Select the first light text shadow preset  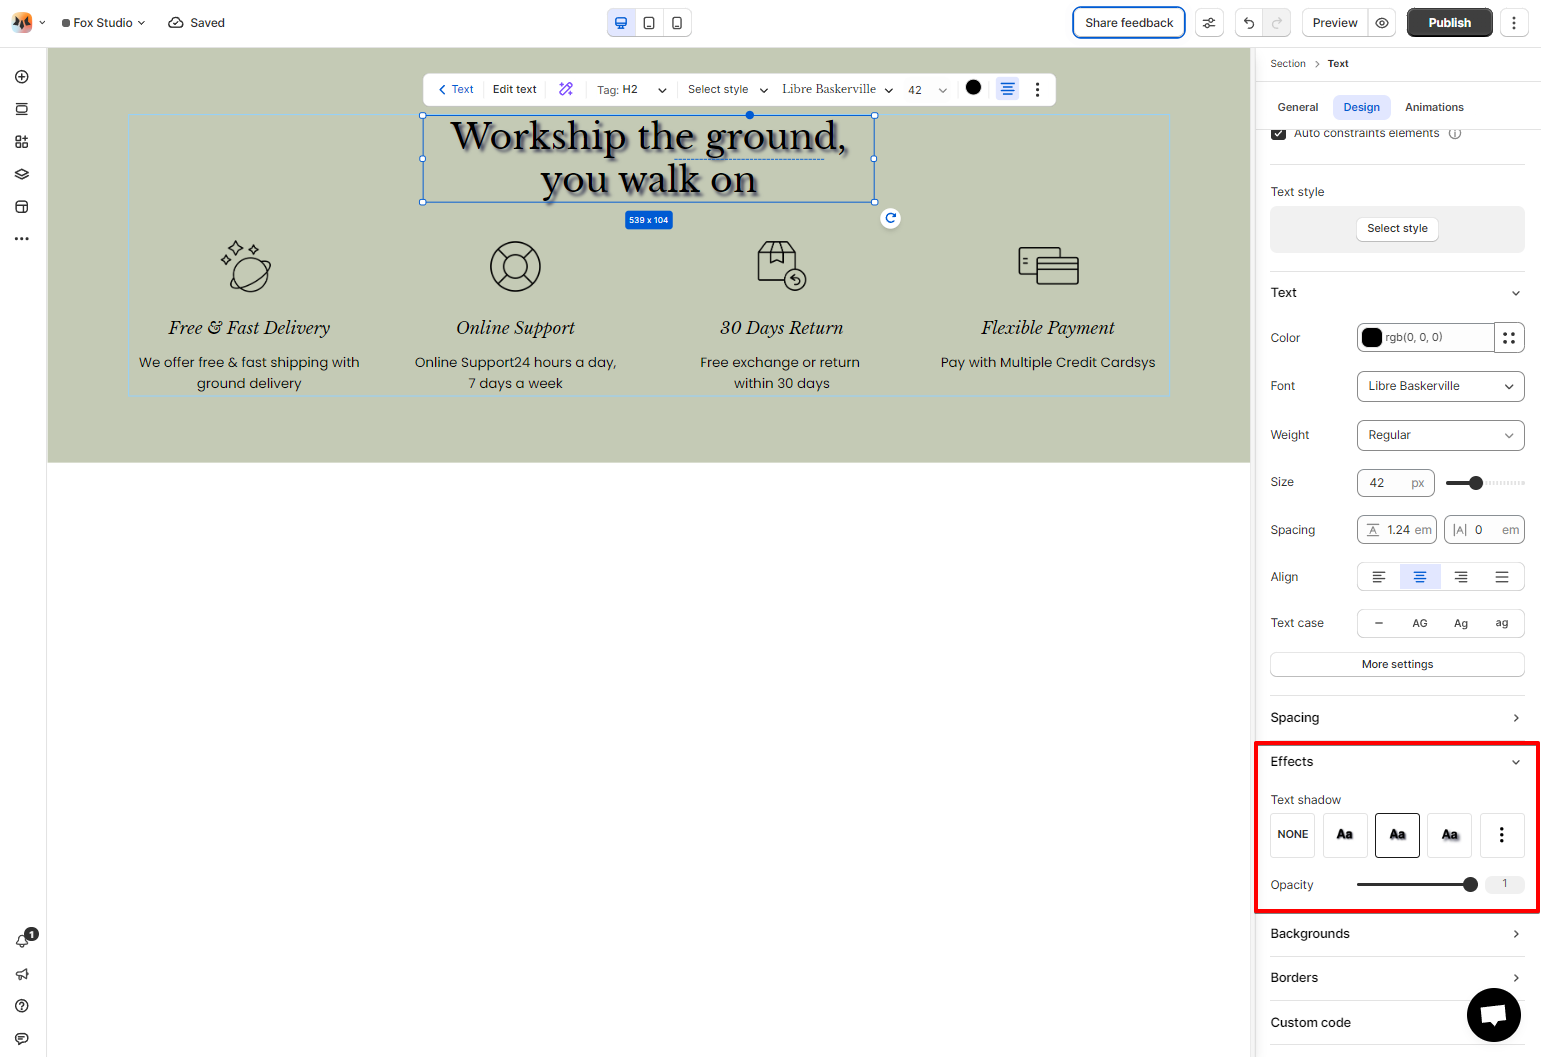tap(1345, 835)
